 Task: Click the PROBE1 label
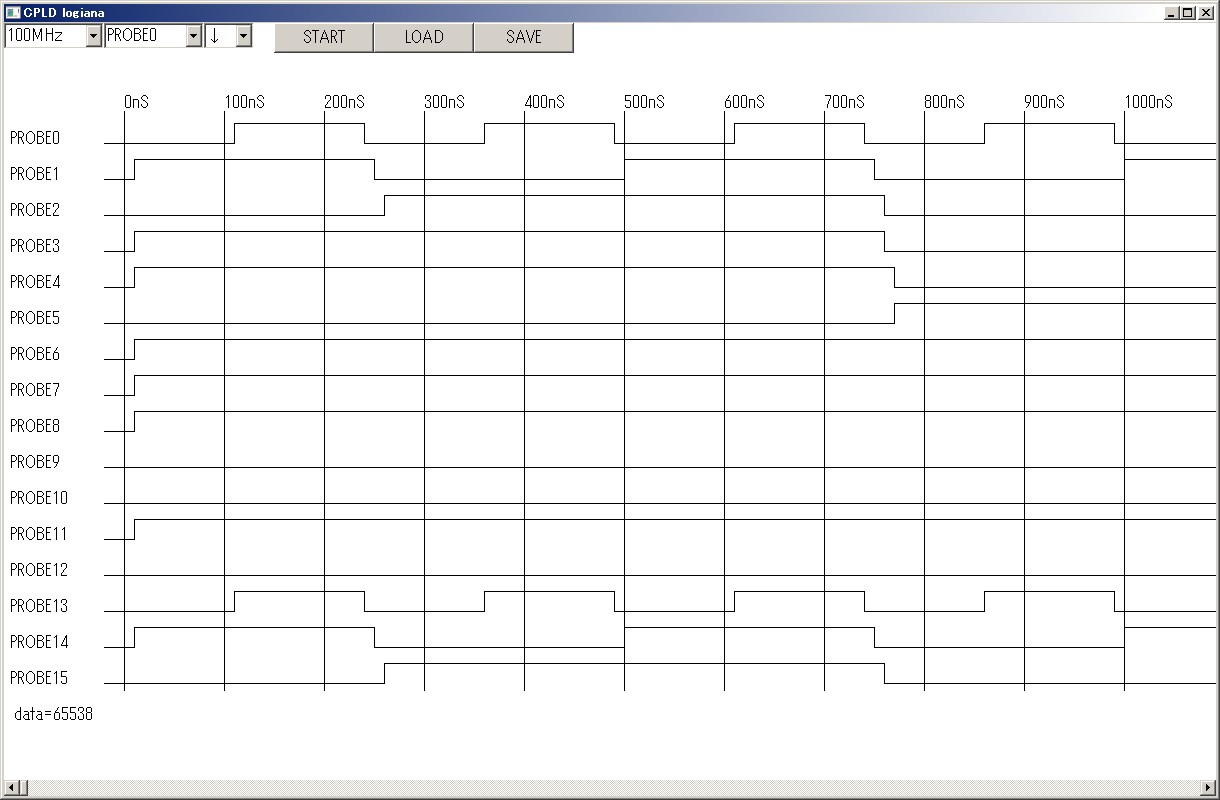click(x=35, y=174)
